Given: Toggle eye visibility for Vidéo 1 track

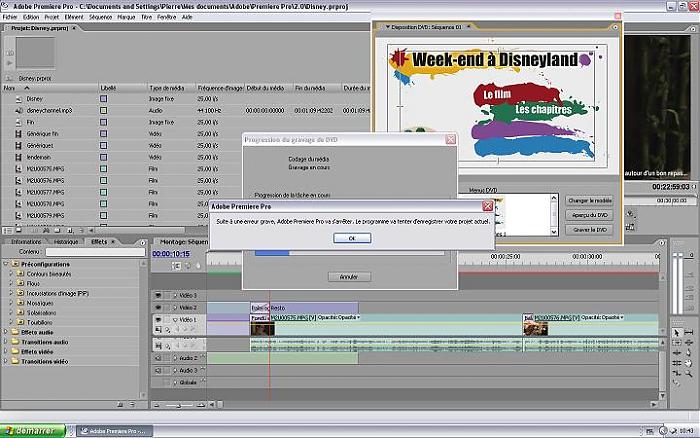Looking at the screenshot, I should (x=158, y=320).
